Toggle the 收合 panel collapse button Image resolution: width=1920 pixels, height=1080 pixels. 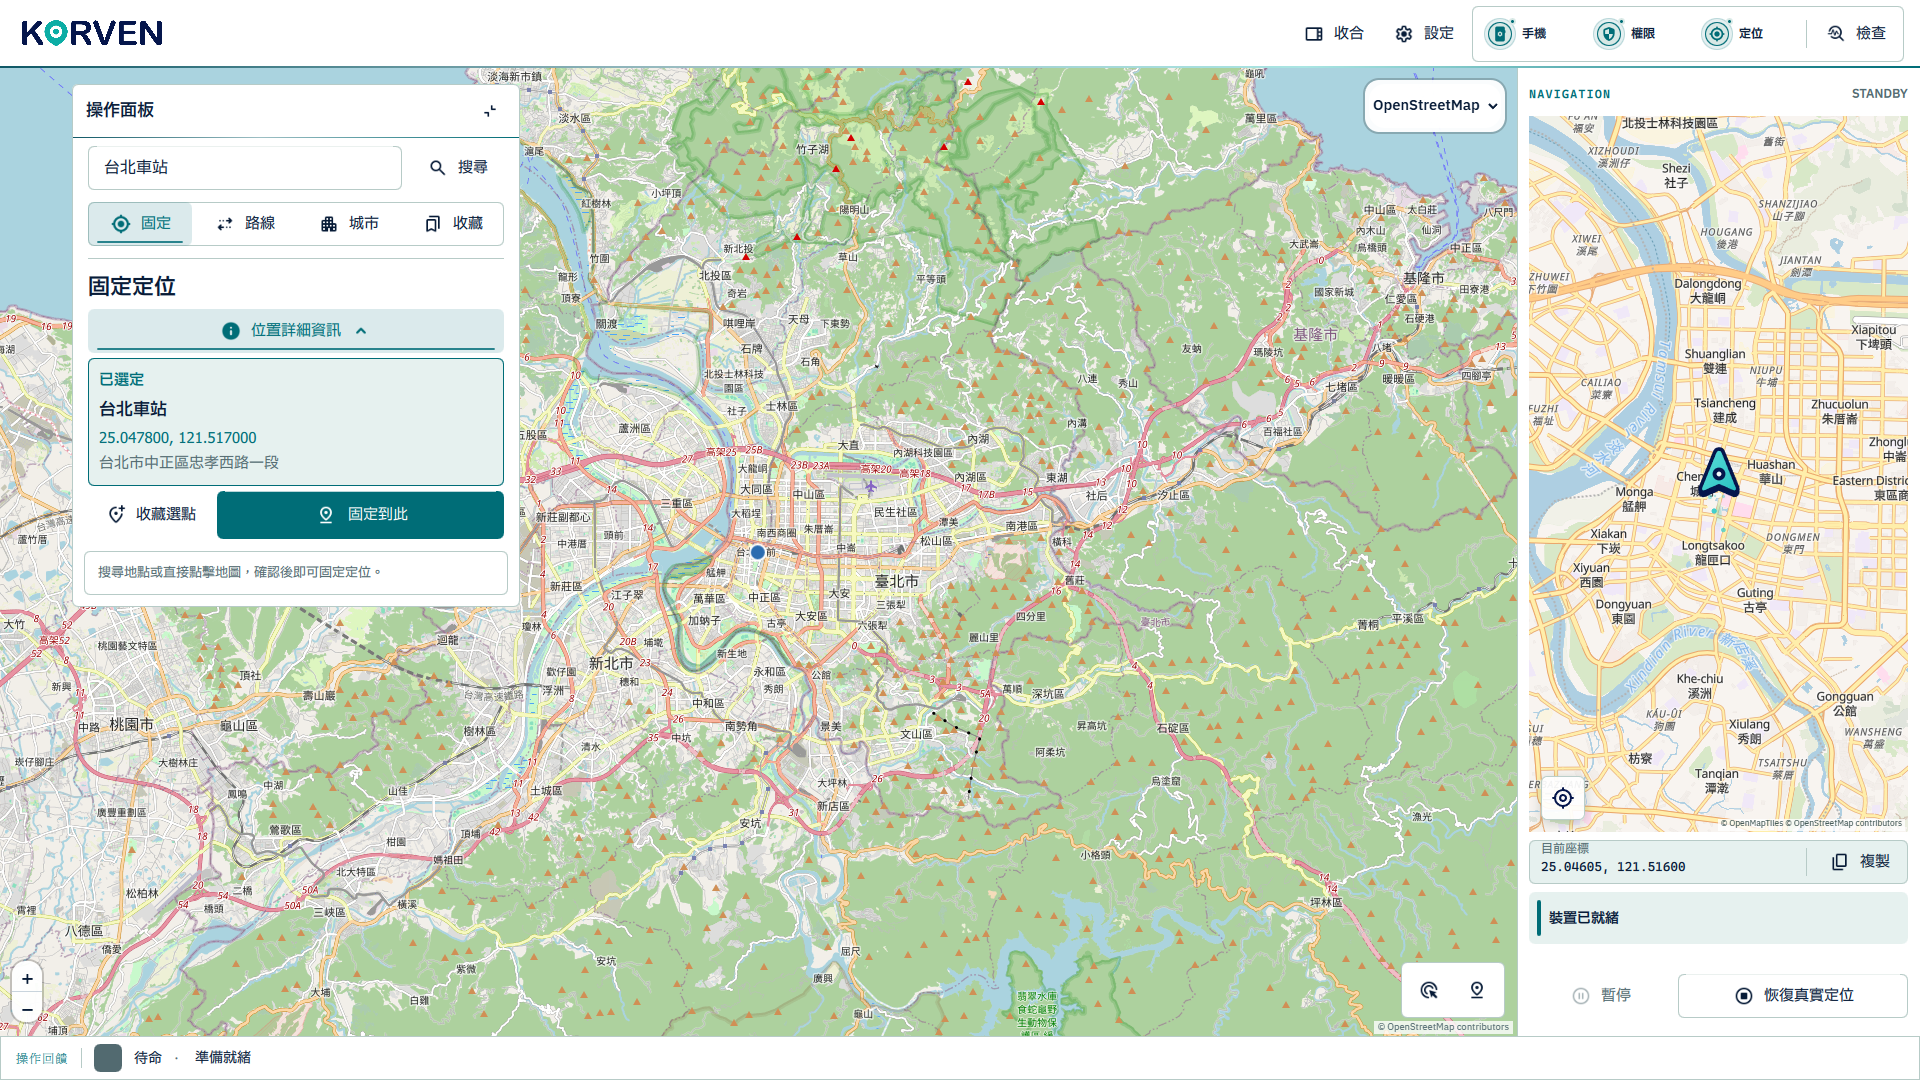[x=1335, y=34]
